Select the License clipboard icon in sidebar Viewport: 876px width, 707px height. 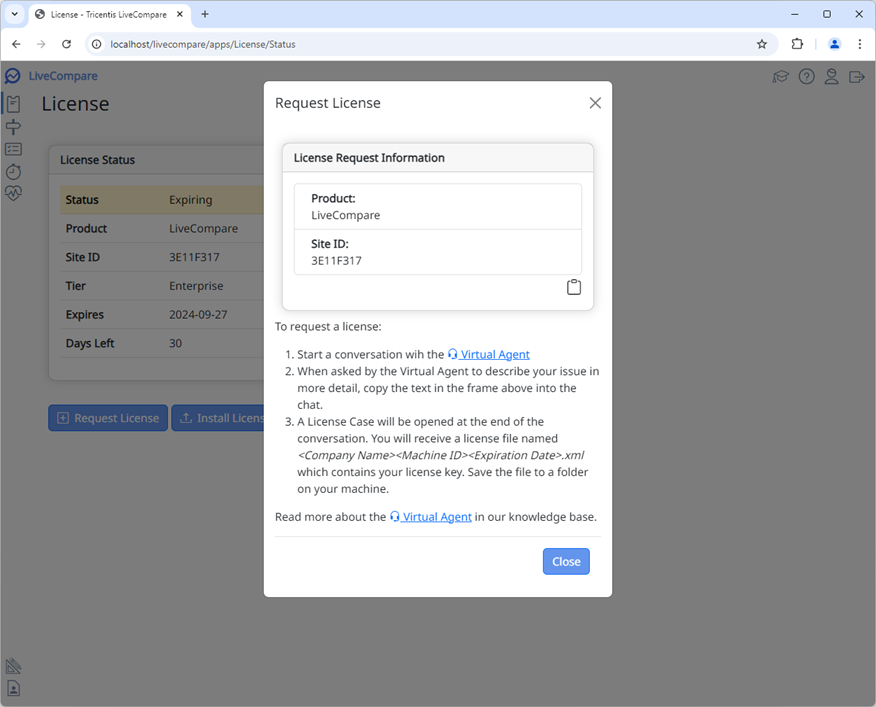tap(13, 104)
